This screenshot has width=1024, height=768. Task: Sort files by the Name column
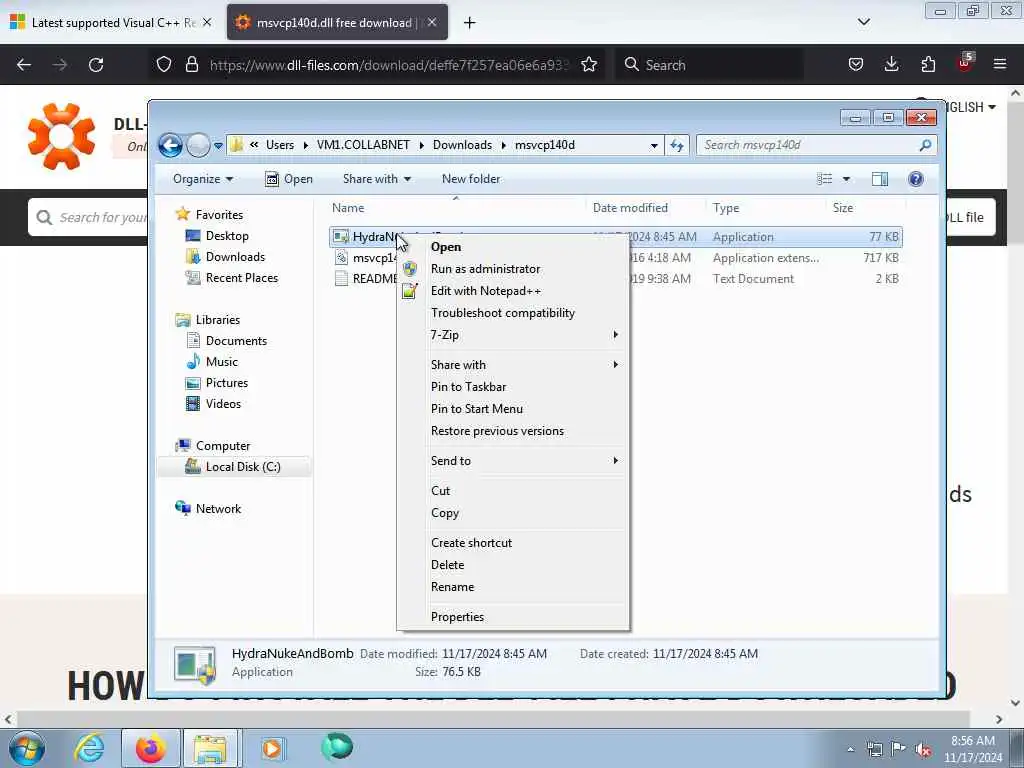456,208
